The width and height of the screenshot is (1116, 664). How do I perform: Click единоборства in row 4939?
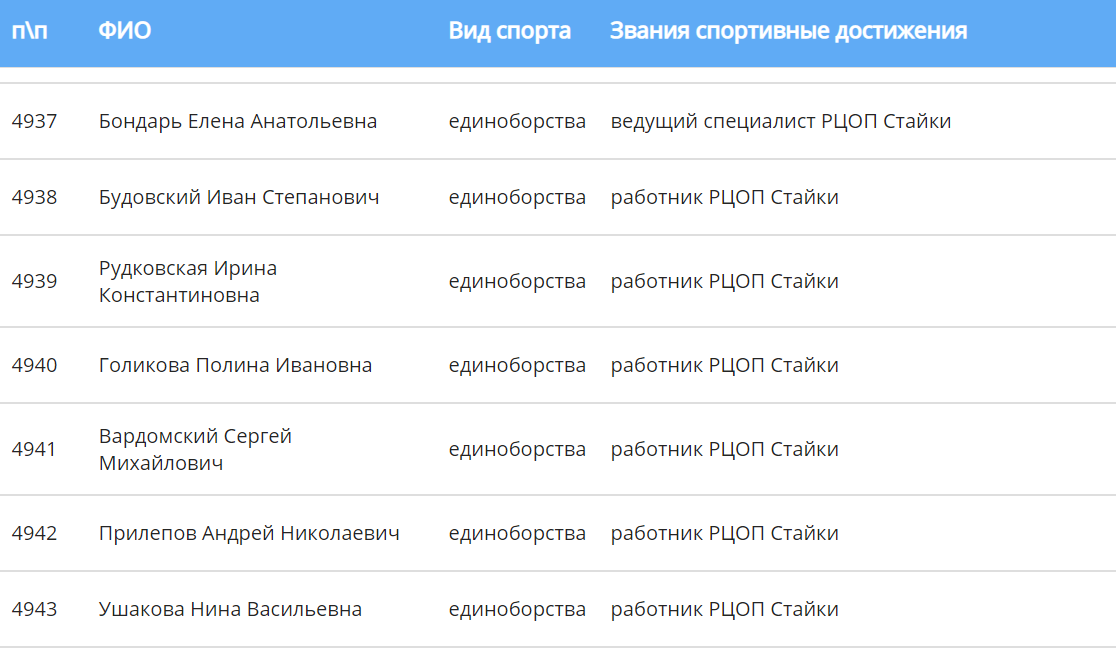click(517, 281)
